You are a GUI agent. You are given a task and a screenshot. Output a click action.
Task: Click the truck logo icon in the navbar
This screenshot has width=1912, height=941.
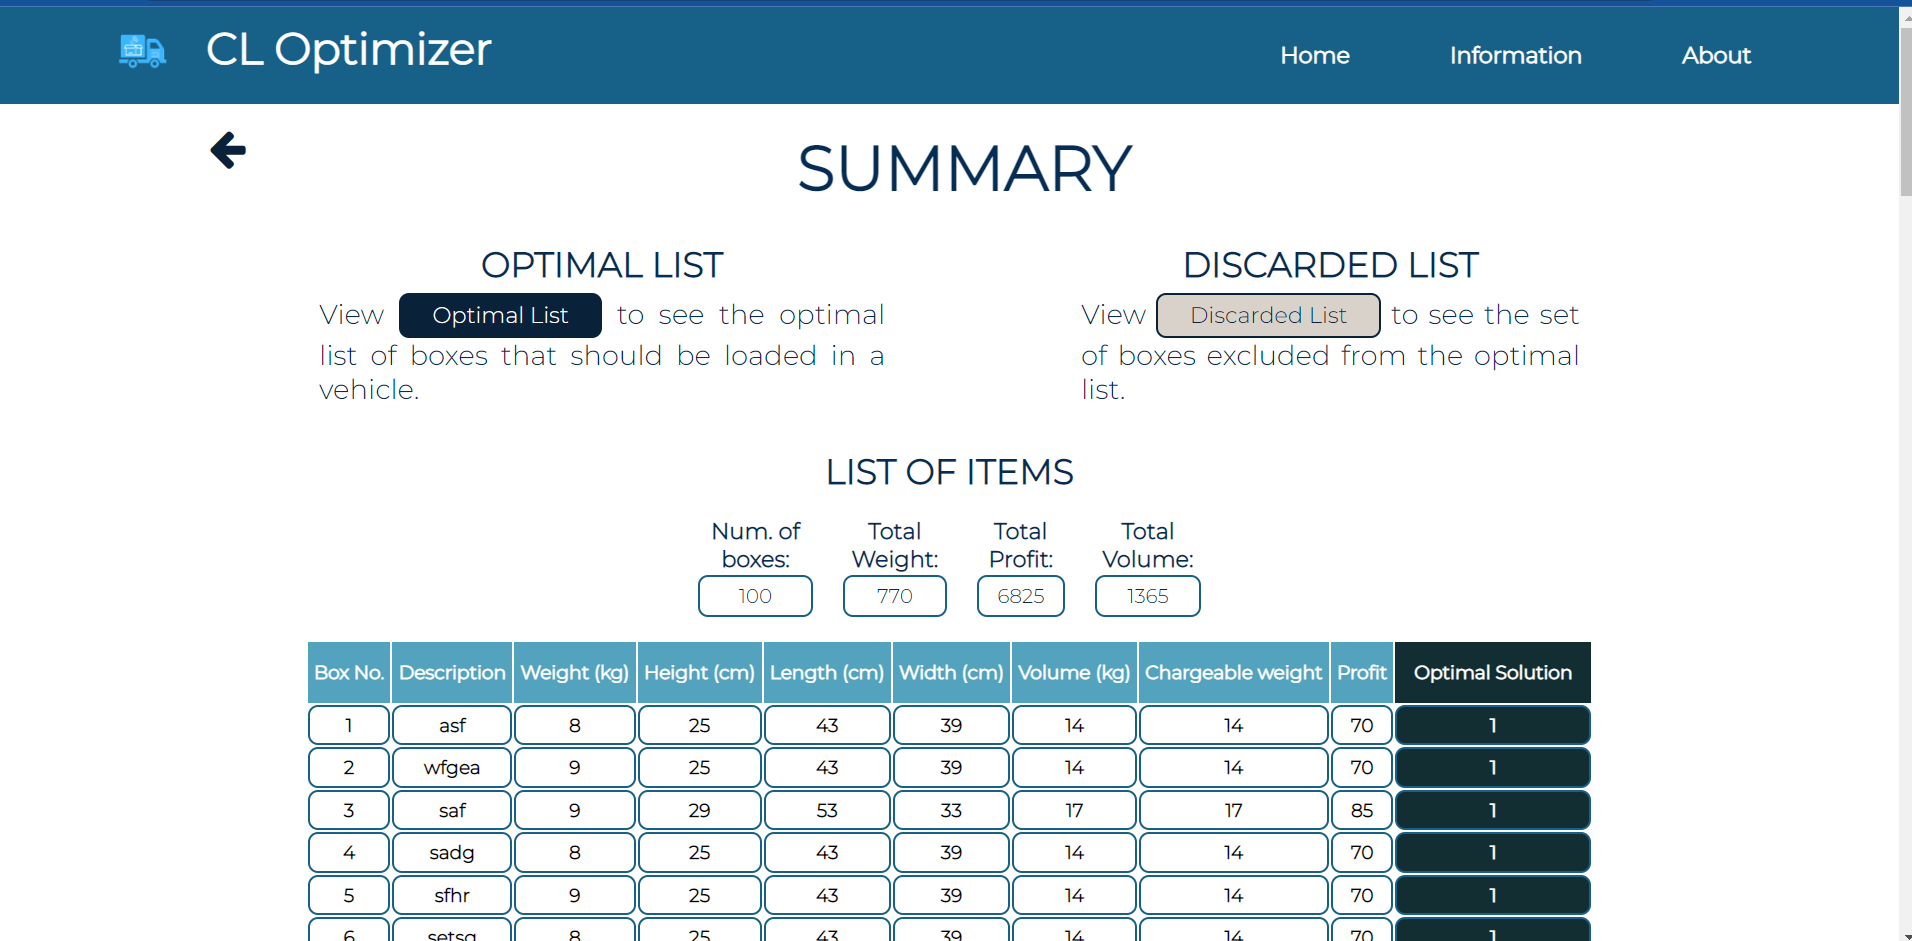pyautogui.click(x=141, y=52)
